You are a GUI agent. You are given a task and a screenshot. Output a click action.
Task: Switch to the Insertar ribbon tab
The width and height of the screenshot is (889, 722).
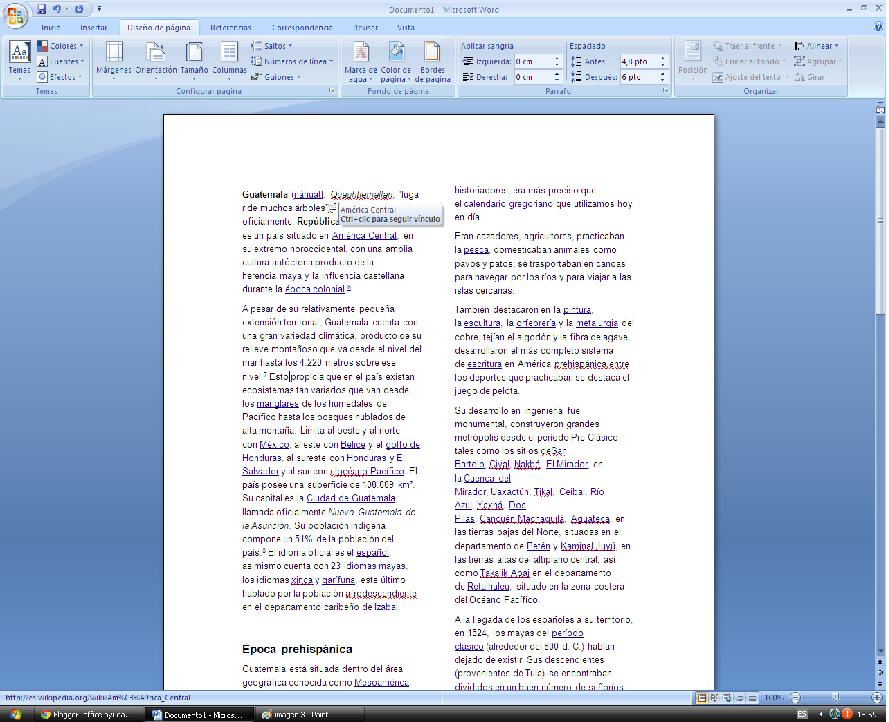coord(93,27)
